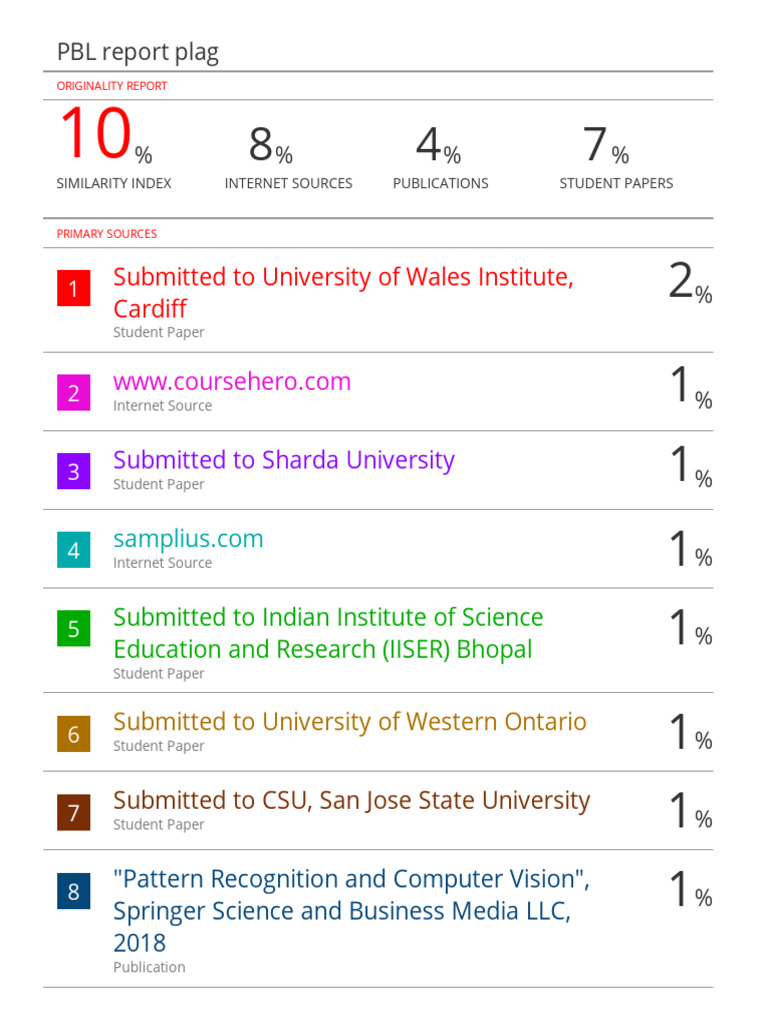Click the dark blue number 8 badge
This screenshot has width=768, height=1024.
coord(73,891)
